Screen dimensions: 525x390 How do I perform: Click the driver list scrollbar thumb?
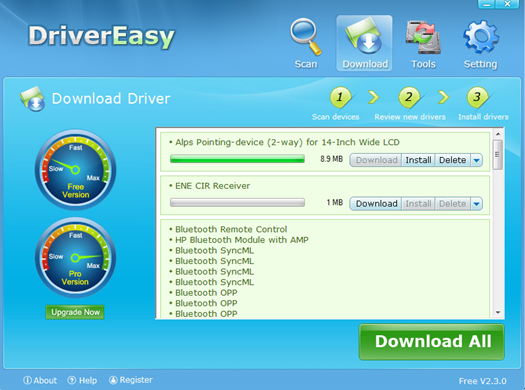point(498,155)
